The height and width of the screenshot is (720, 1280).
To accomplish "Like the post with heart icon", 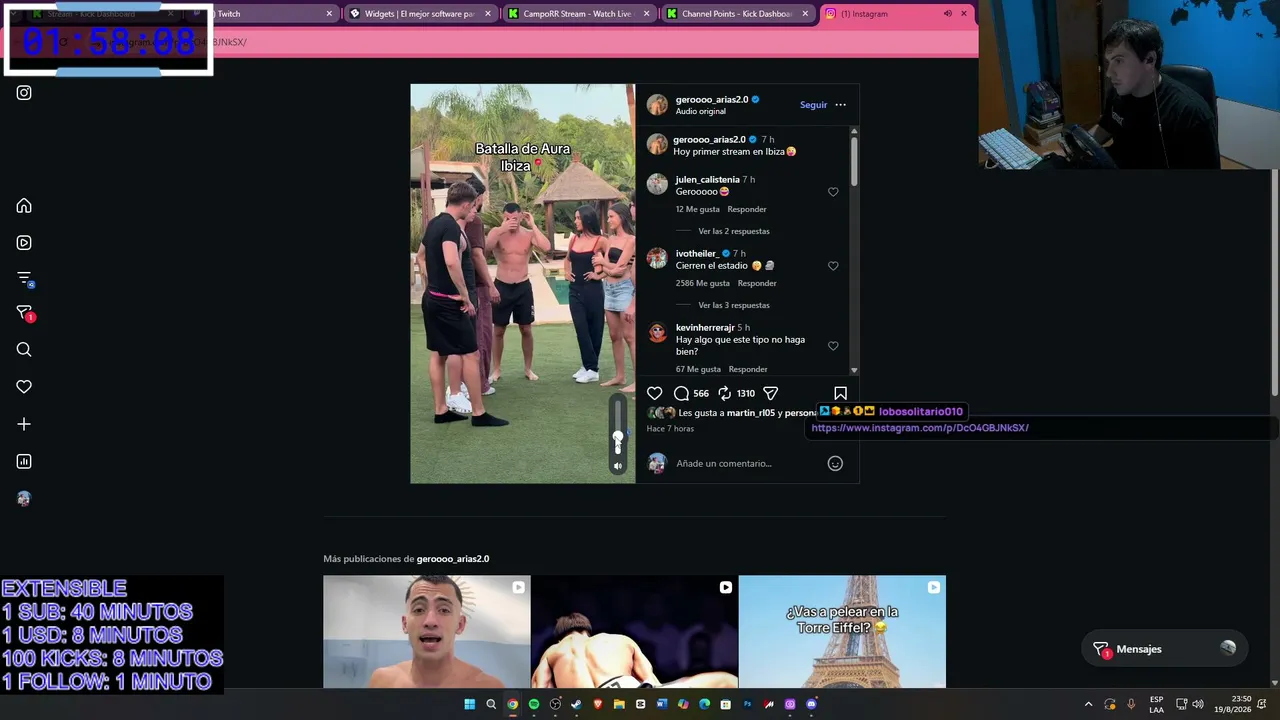I will click(x=655, y=394).
